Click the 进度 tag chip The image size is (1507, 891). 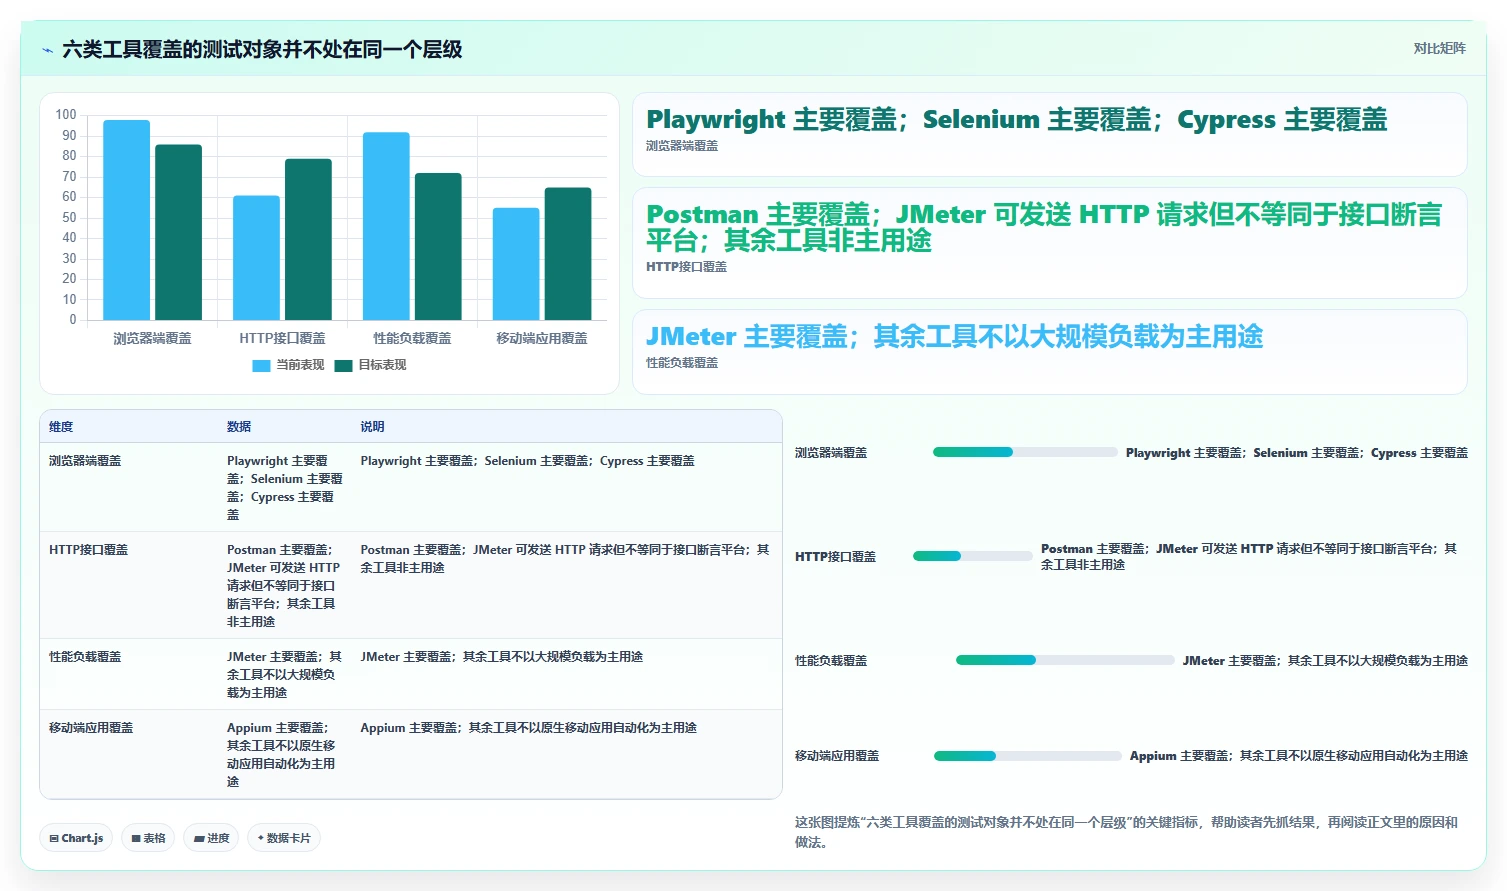212,838
